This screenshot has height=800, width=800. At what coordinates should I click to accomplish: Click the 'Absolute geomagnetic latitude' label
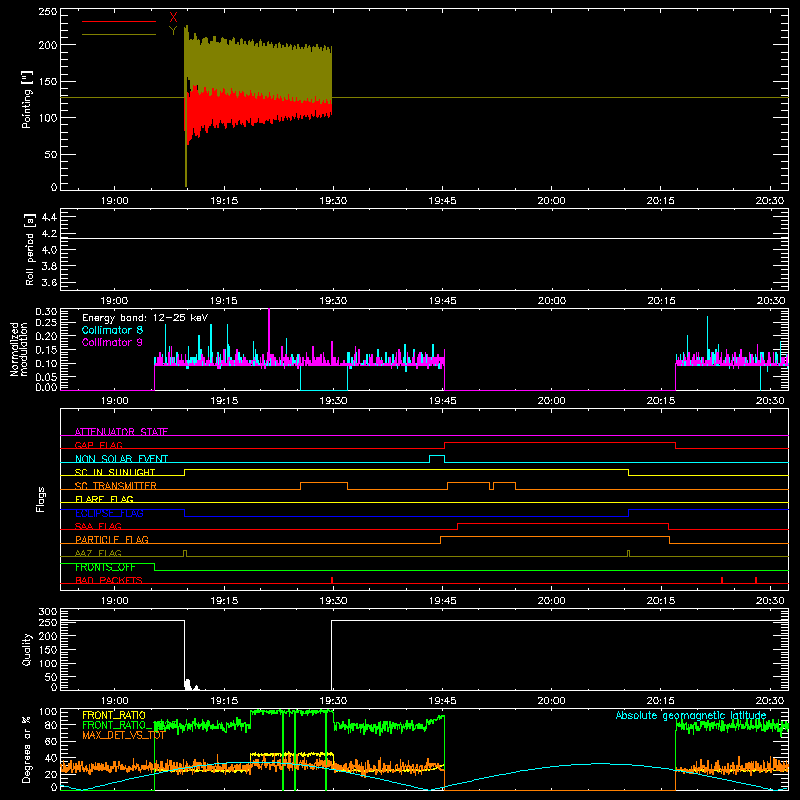click(x=691, y=716)
